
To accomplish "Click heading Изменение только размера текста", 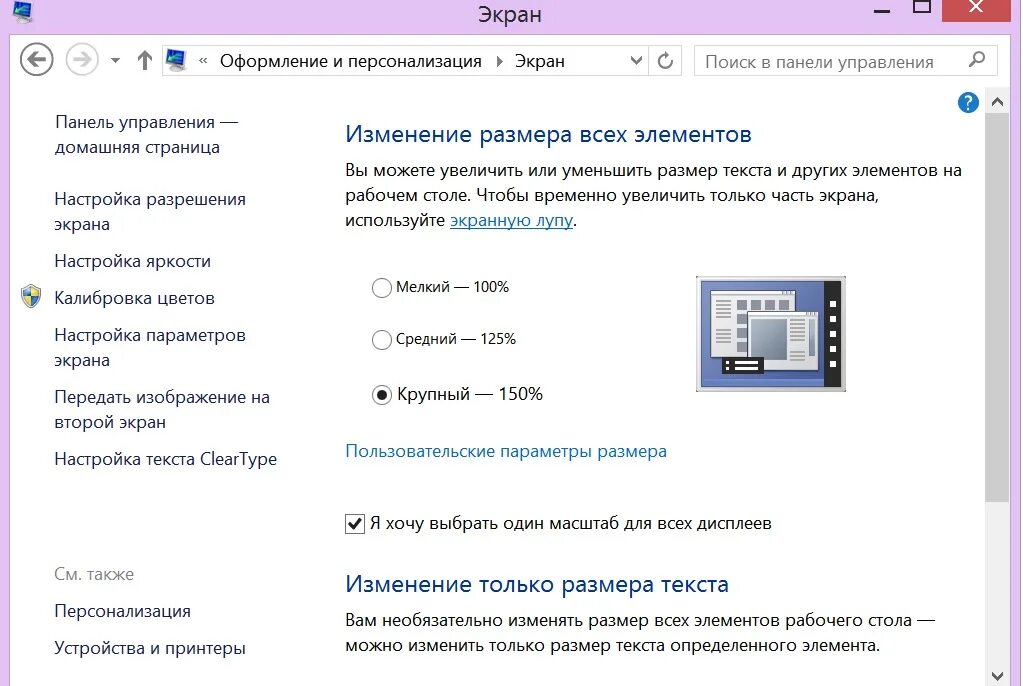I will click(x=537, y=584).
